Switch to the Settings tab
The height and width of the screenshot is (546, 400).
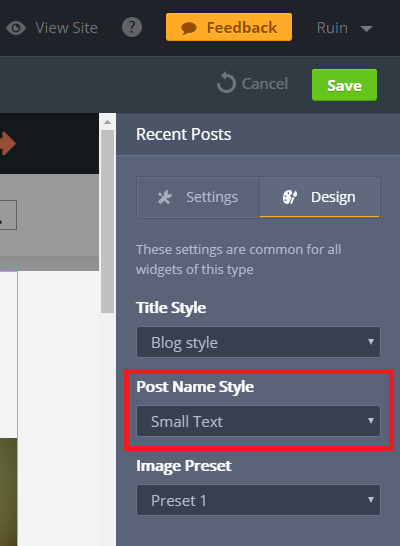pyautogui.click(x=198, y=197)
